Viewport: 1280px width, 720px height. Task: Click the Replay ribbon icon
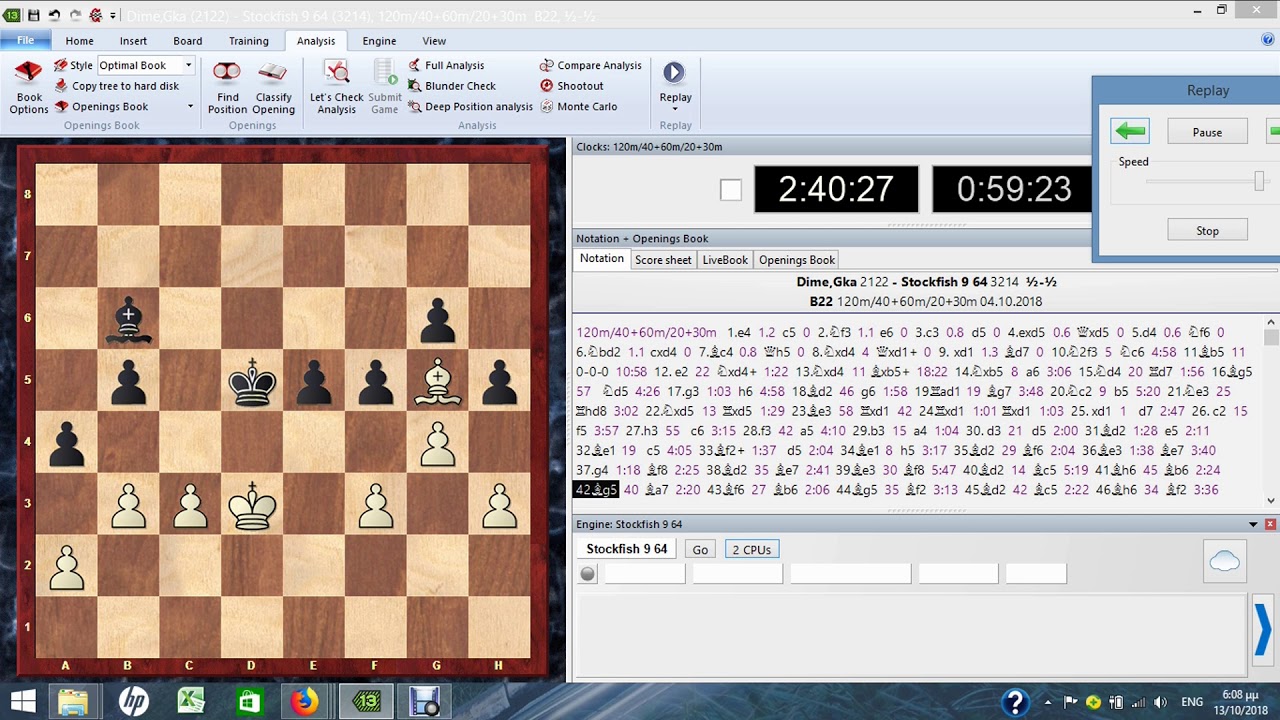tap(674, 72)
